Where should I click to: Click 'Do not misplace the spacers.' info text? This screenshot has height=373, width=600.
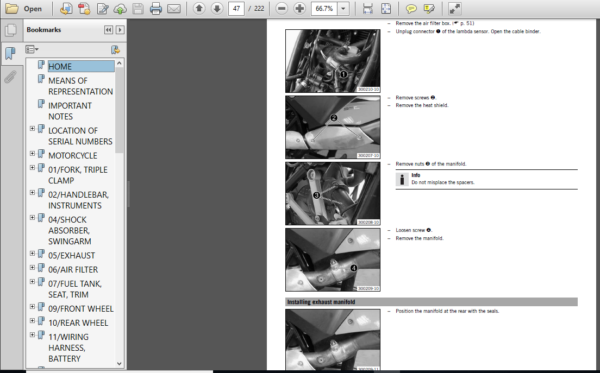pyautogui.click(x=443, y=182)
